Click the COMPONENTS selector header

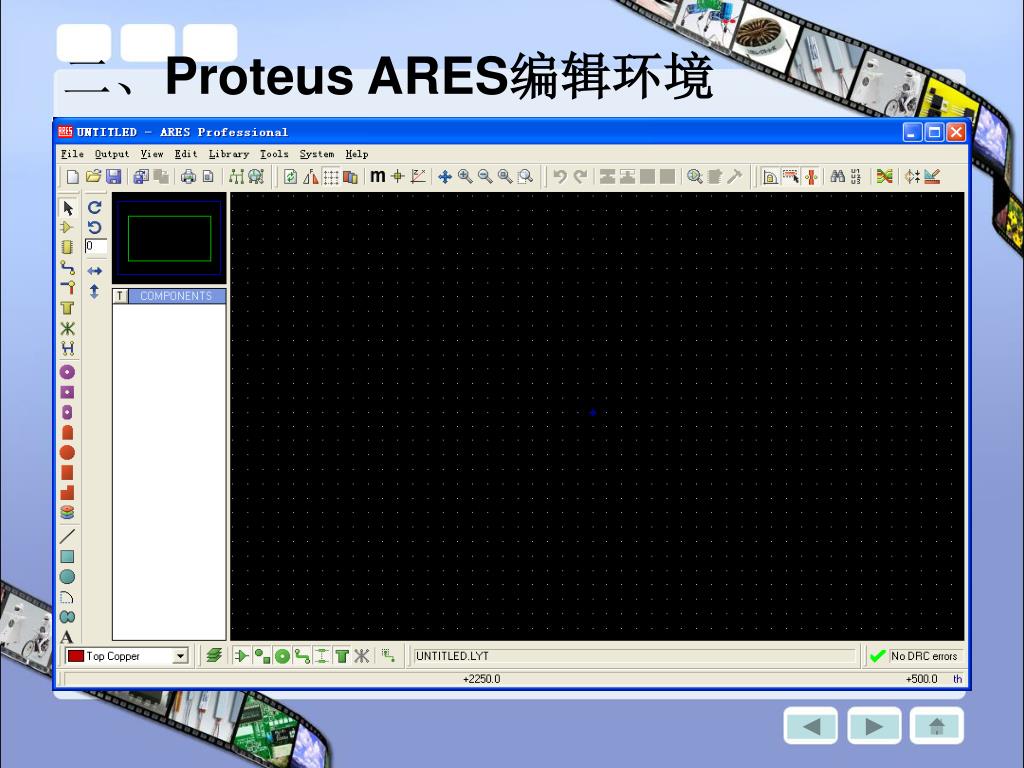tap(177, 296)
